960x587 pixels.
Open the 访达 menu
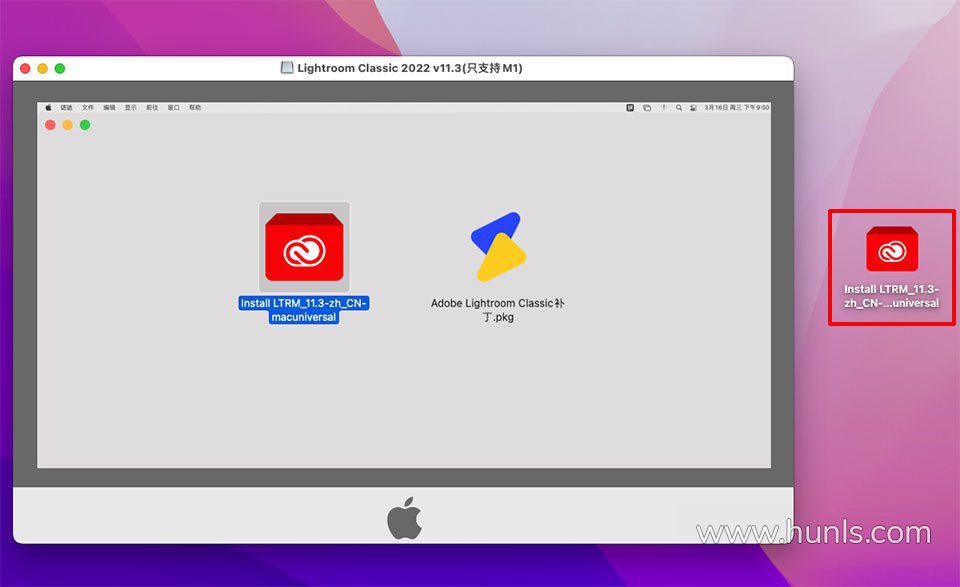66,108
